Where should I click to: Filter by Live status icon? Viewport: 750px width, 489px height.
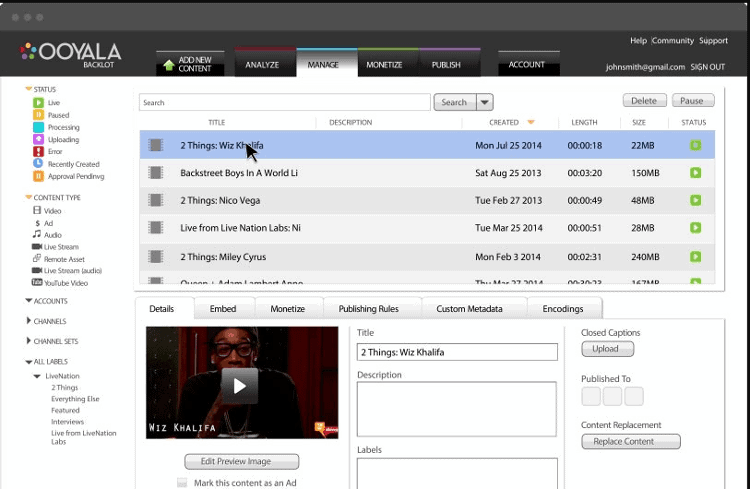(38, 102)
